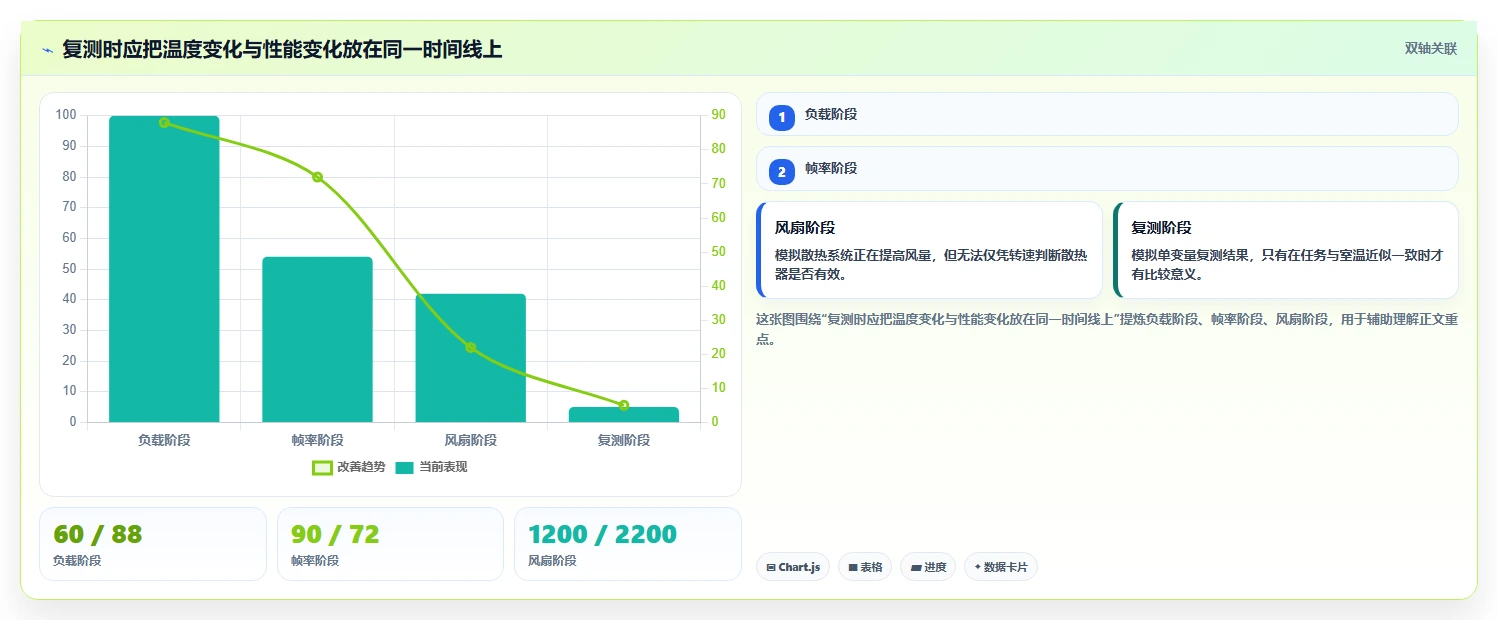This screenshot has height=620, width=1498.
Task: Toggle the 改善趋势 legend entry
Action: coord(348,467)
